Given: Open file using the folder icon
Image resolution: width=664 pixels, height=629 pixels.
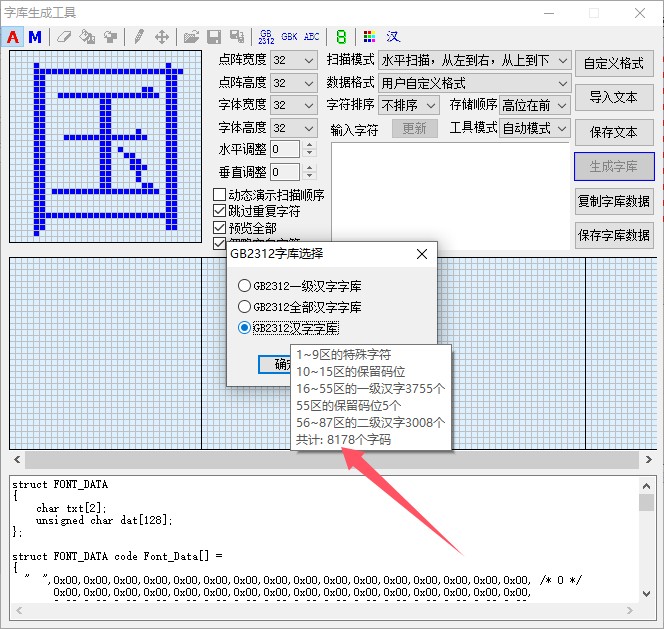Looking at the screenshot, I should (191, 37).
